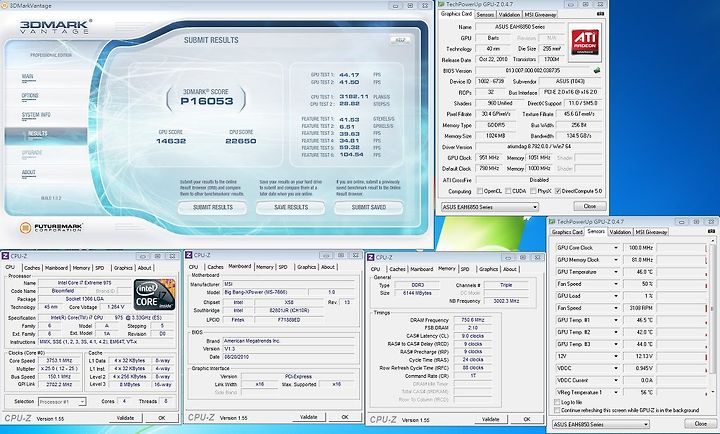Click the GPU Core Clock history graph
This screenshot has height=434, width=720.
pos(682,248)
